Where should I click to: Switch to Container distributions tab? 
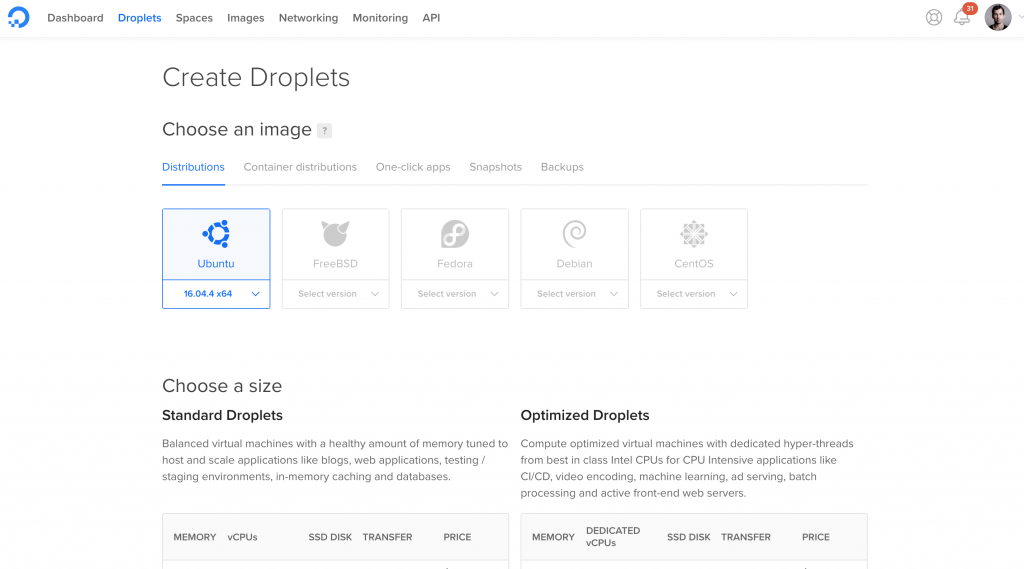pyautogui.click(x=300, y=167)
